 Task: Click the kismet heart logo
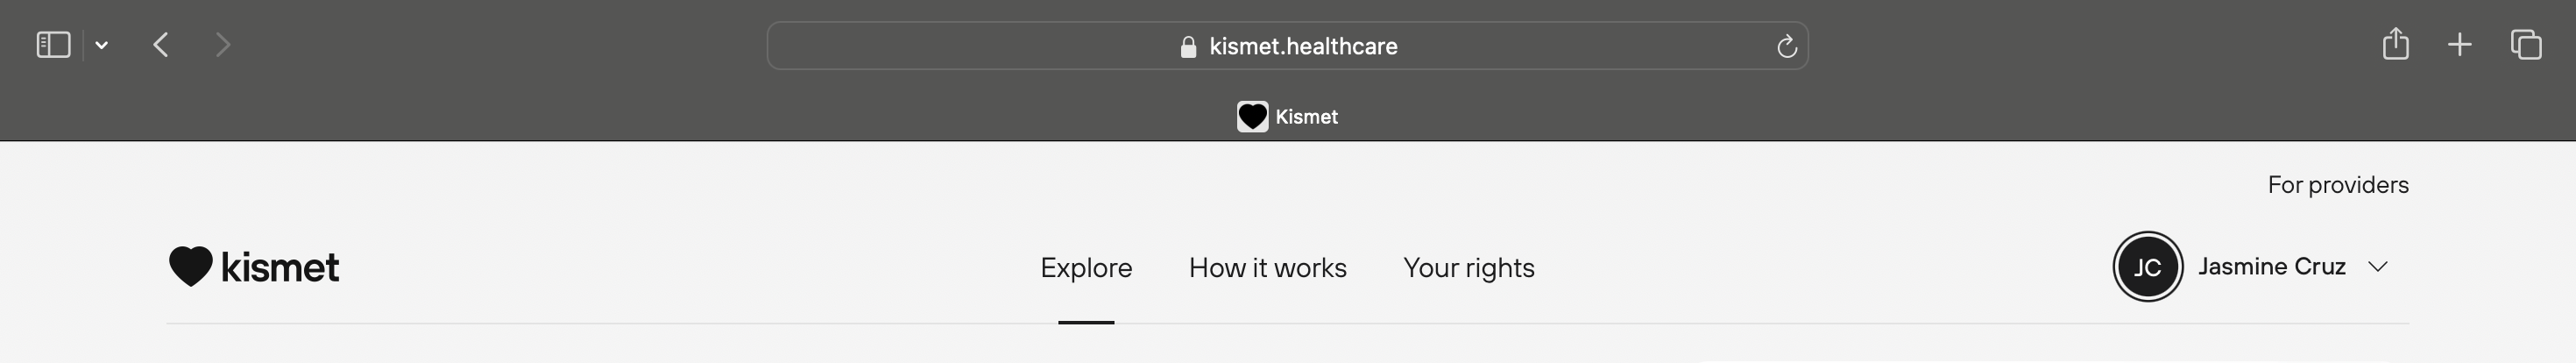coord(190,266)
